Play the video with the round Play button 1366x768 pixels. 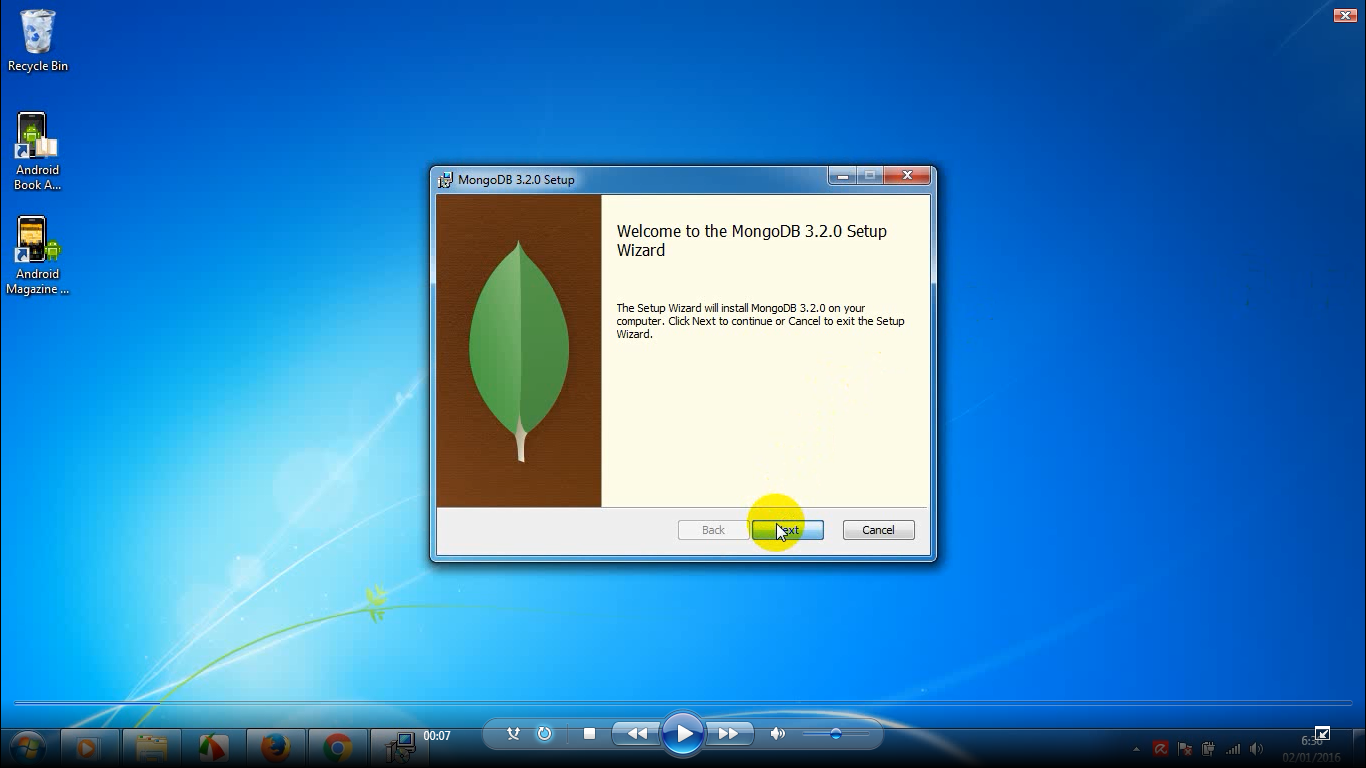click(683, 734)
